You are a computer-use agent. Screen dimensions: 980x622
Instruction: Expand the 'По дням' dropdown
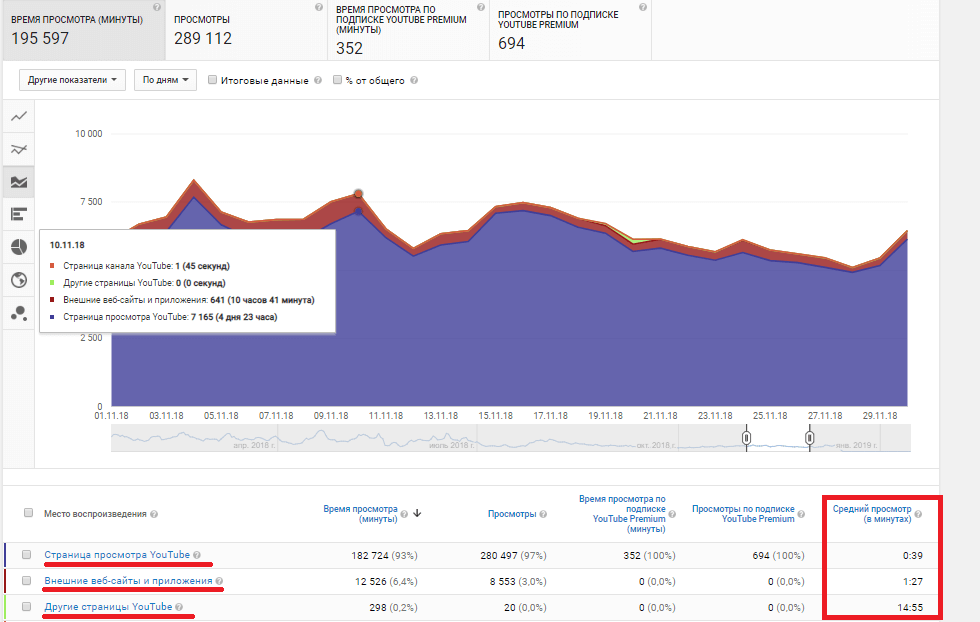tap(164, 80)
